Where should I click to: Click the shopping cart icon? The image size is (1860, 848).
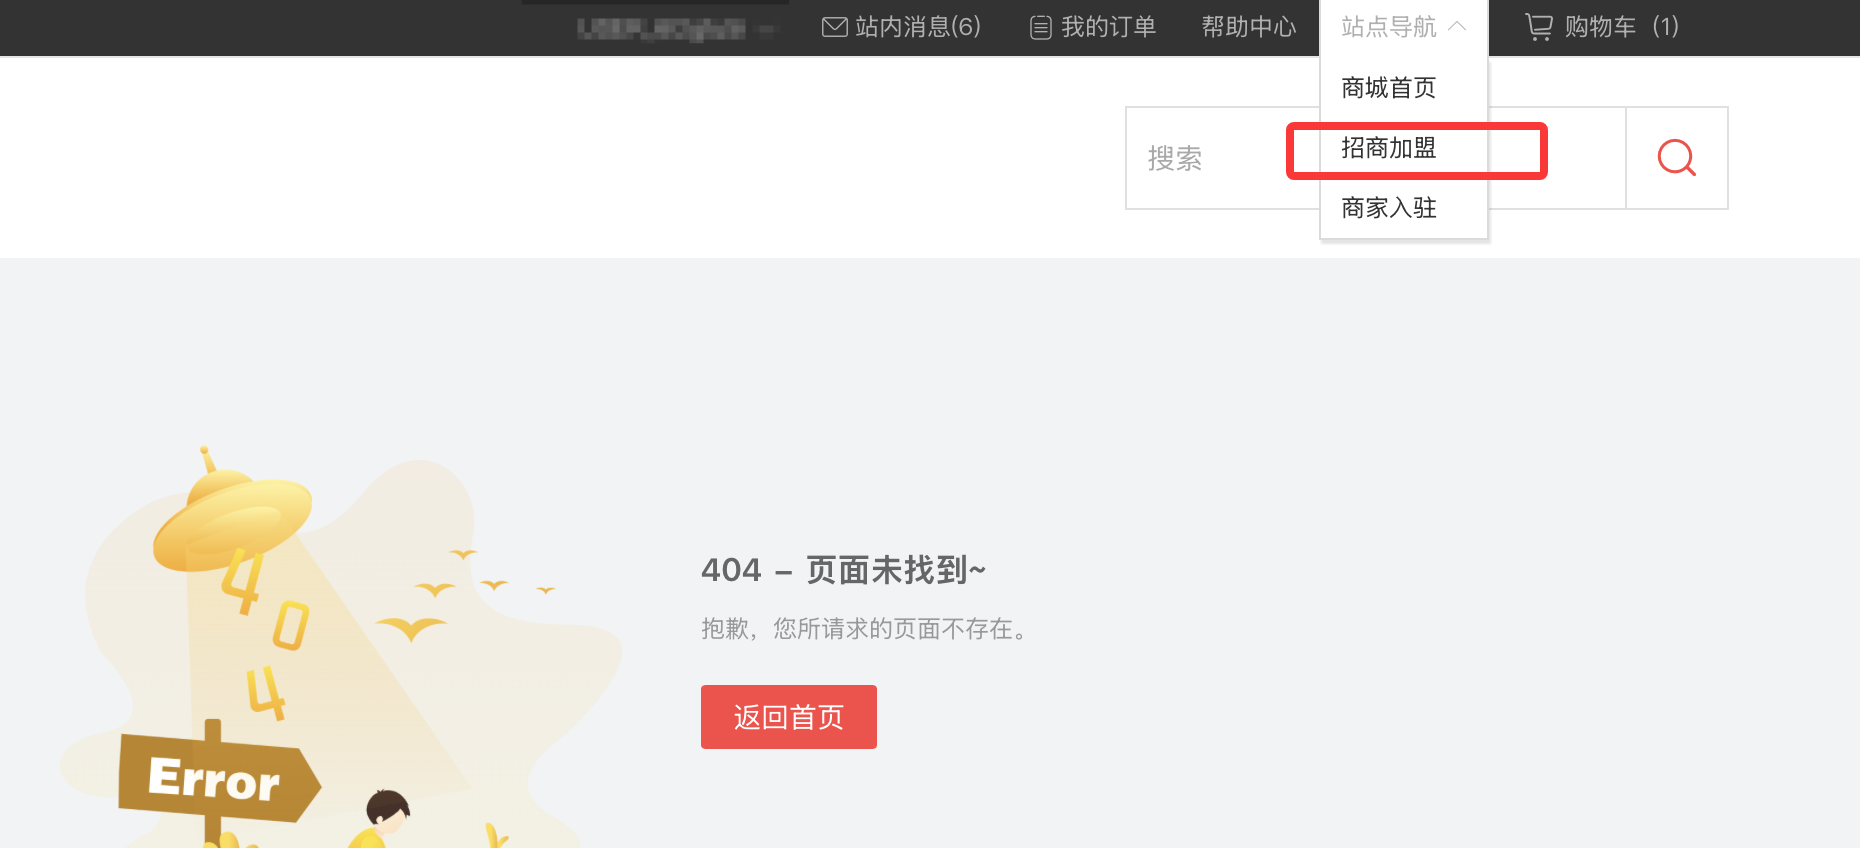(x=1539, y=27)
